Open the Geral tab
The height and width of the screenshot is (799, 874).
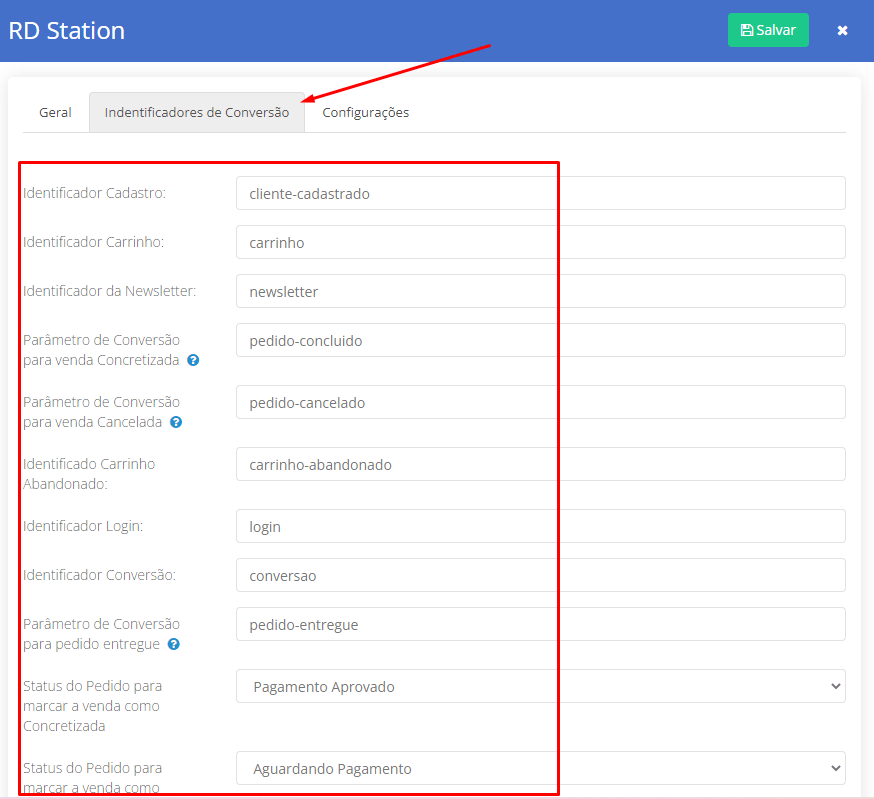pos(55,113)
